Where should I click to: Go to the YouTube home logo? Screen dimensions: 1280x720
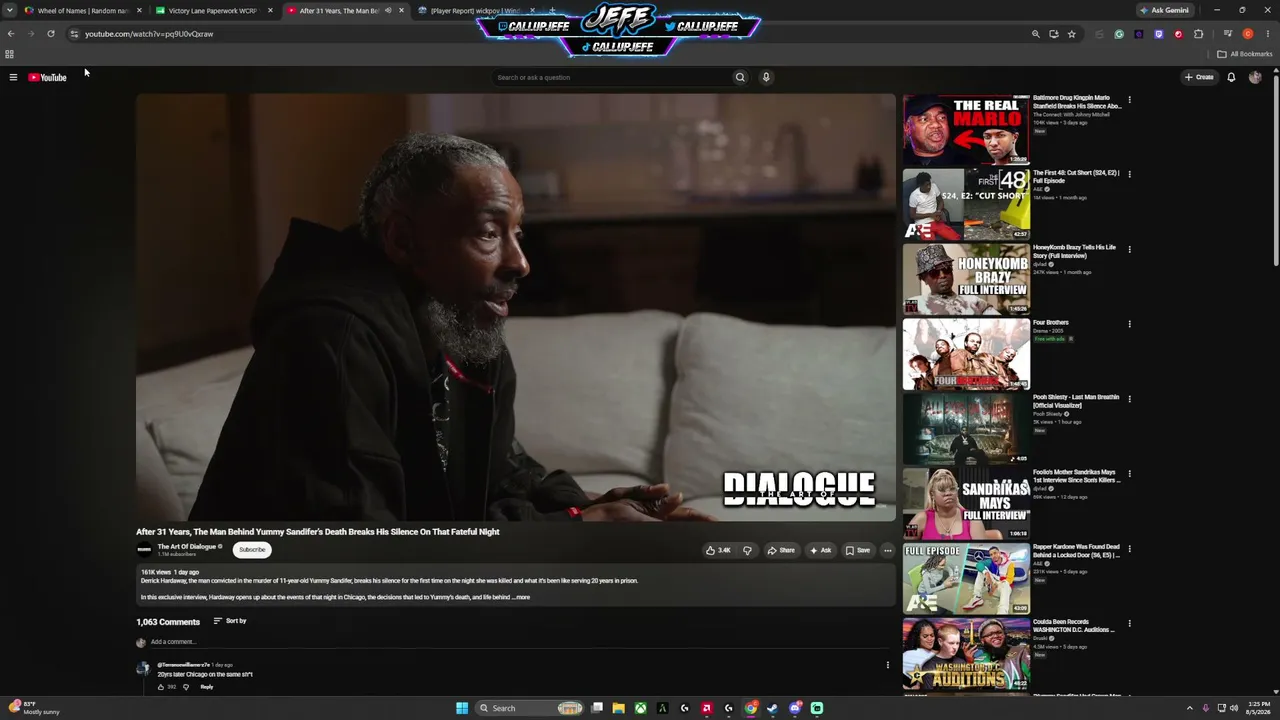[47, 77]
